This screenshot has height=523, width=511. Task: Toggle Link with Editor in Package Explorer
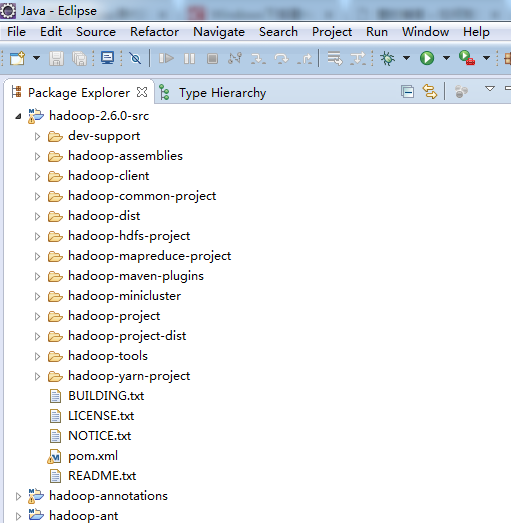(430, 91)
